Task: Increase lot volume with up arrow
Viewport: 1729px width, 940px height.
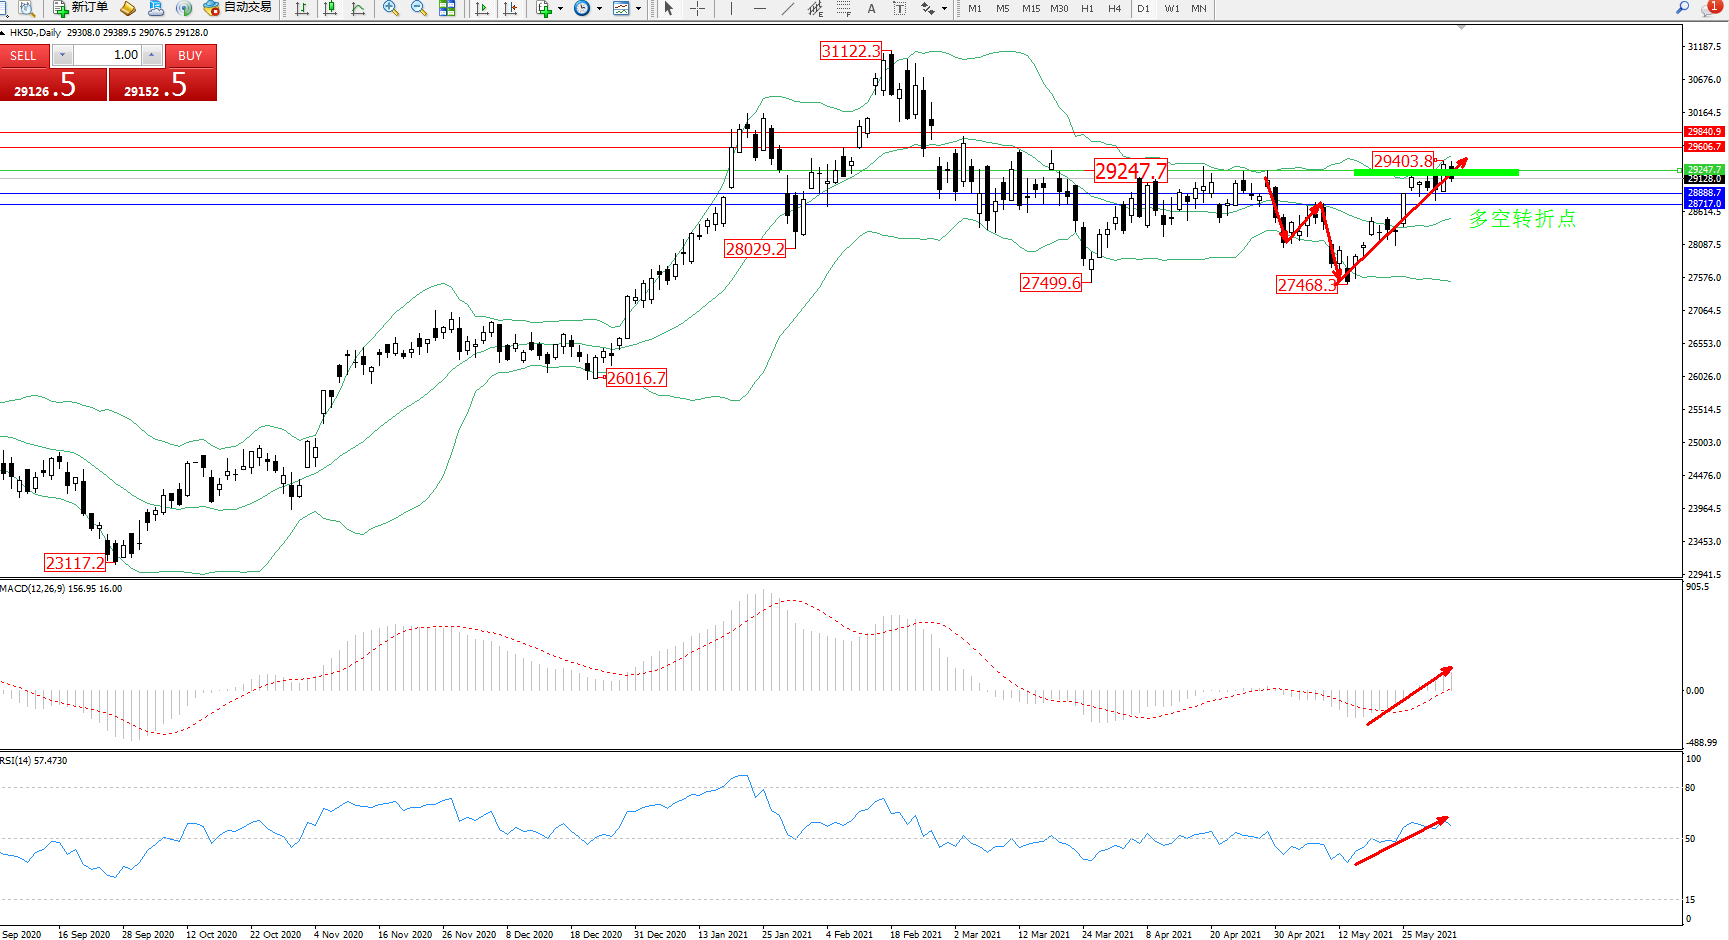Action: (x=152, y=55)
